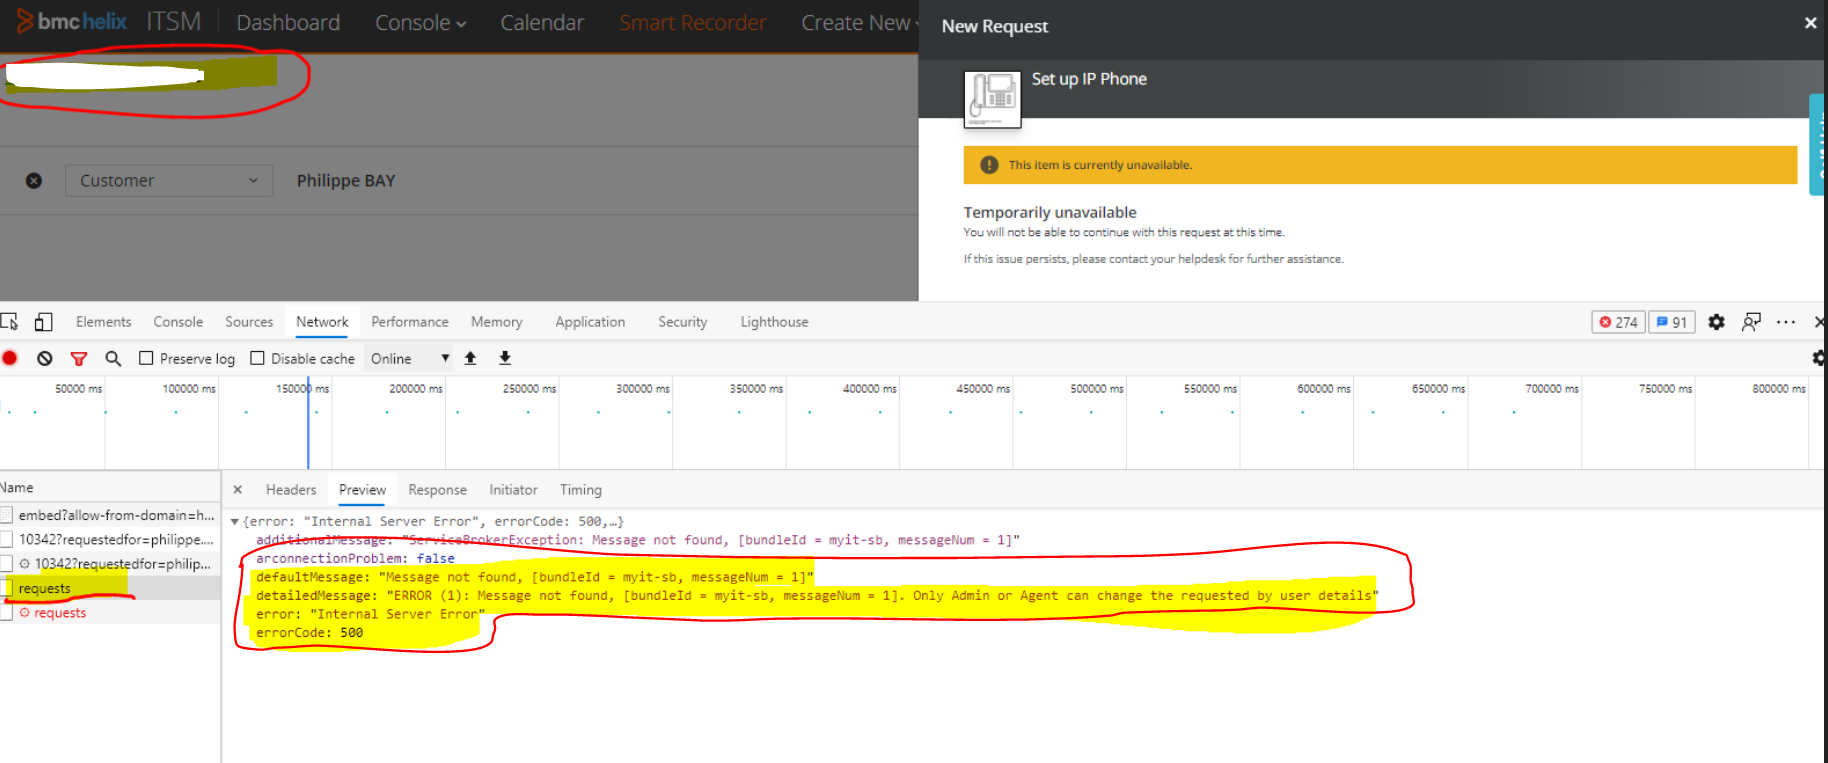This screenshot has height=763, width=1828.
Task: Open the Set up IP Phone icon
Action: pyautogui.click(x=992, y=99)
